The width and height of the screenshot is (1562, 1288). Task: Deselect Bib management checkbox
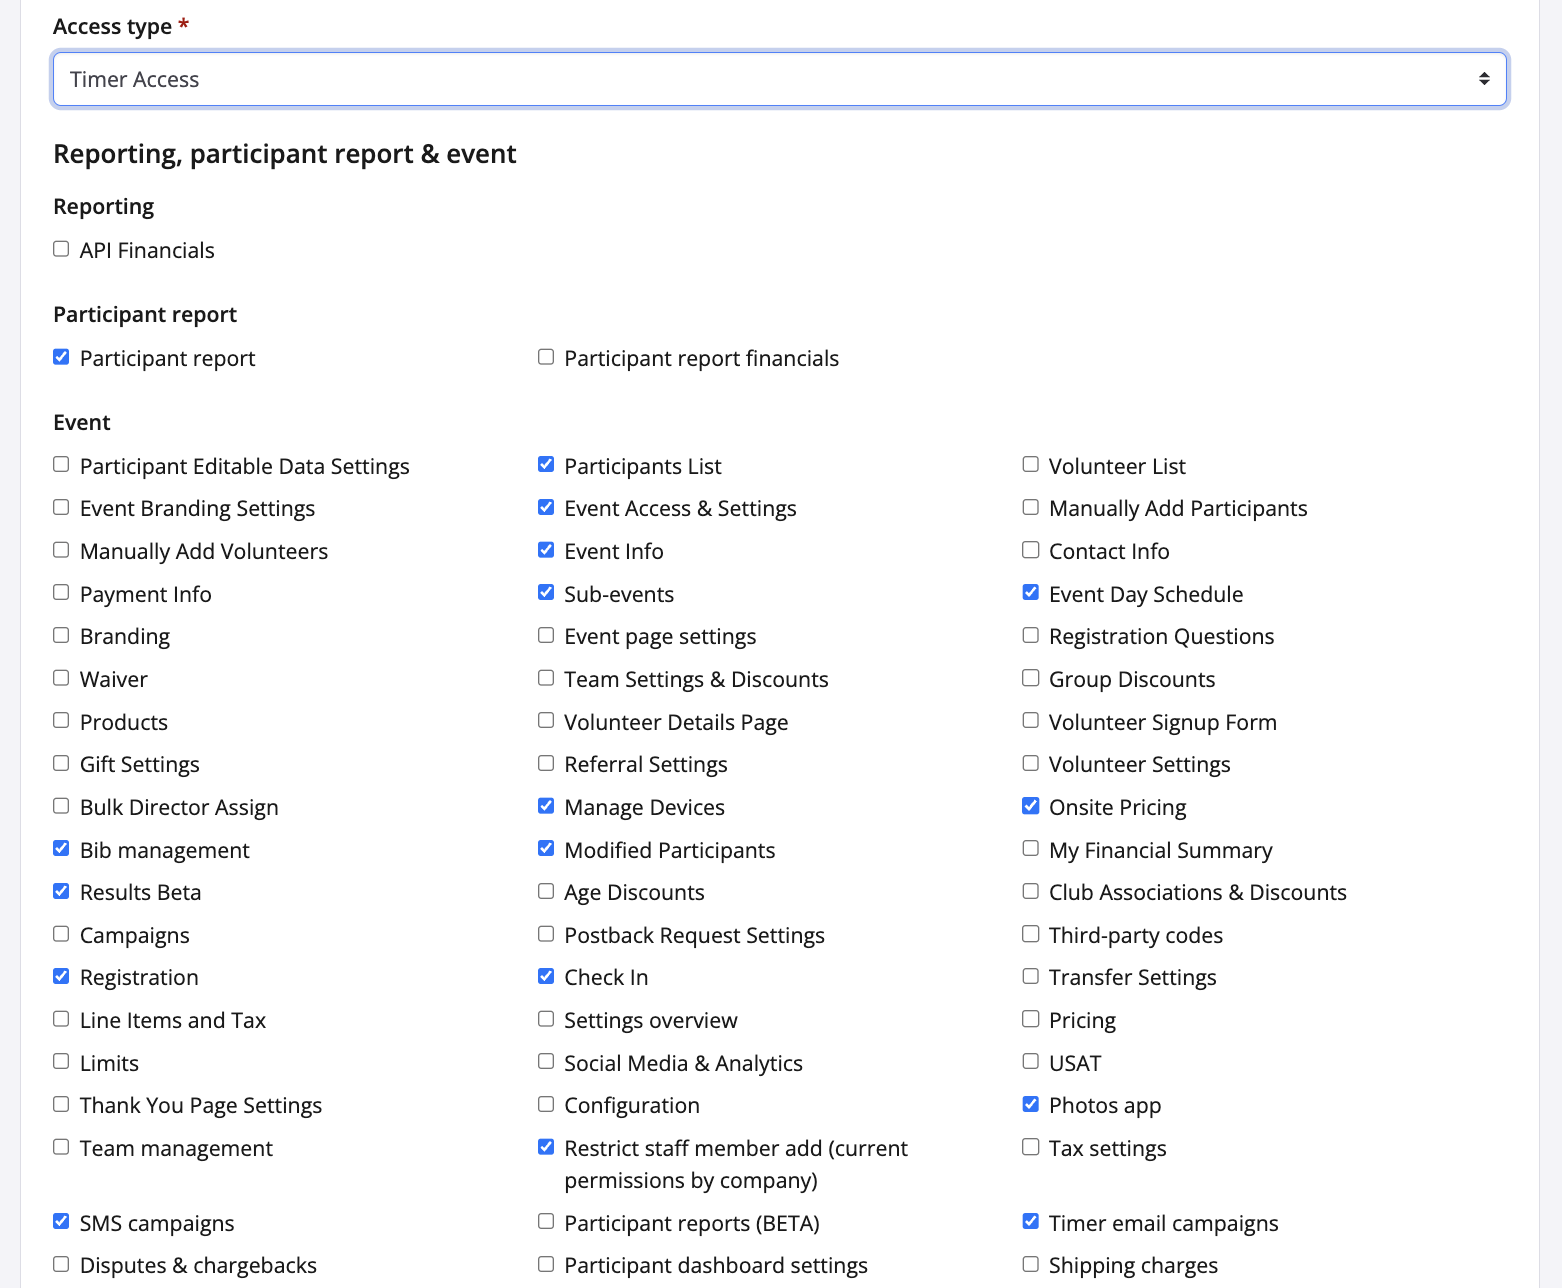[x=61, y=849]
